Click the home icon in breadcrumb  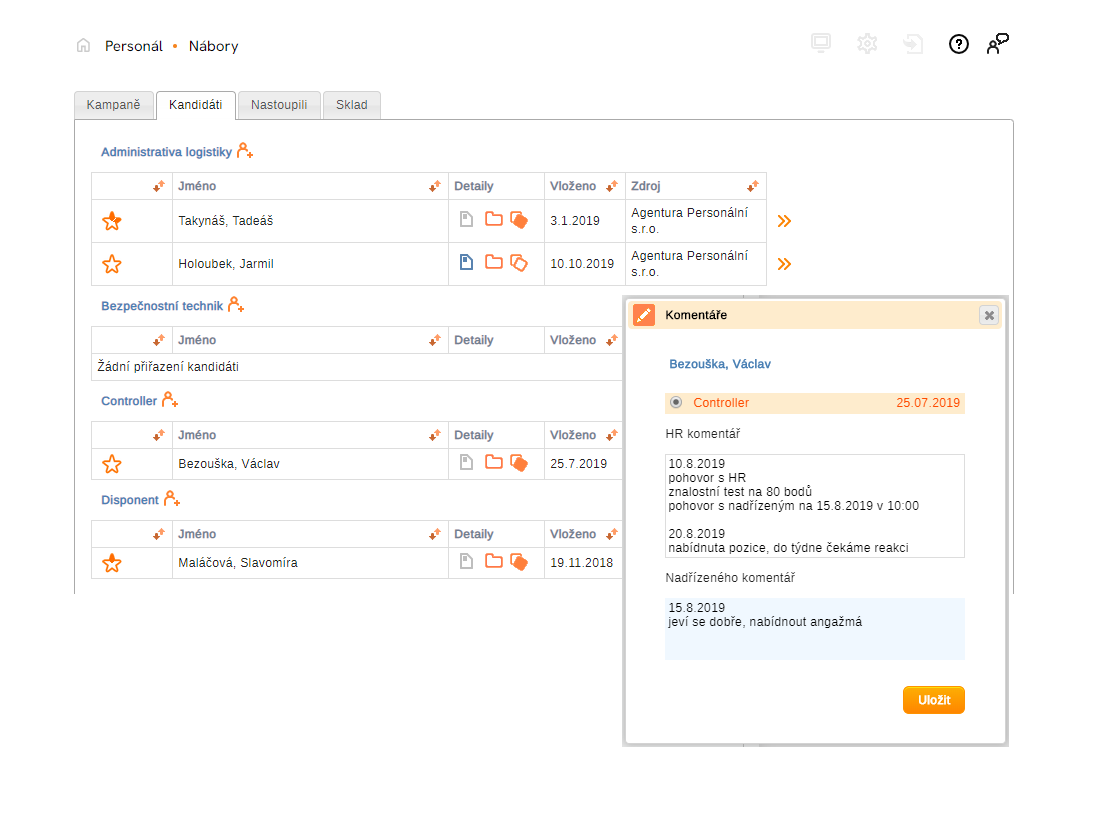tap(83, 45)
